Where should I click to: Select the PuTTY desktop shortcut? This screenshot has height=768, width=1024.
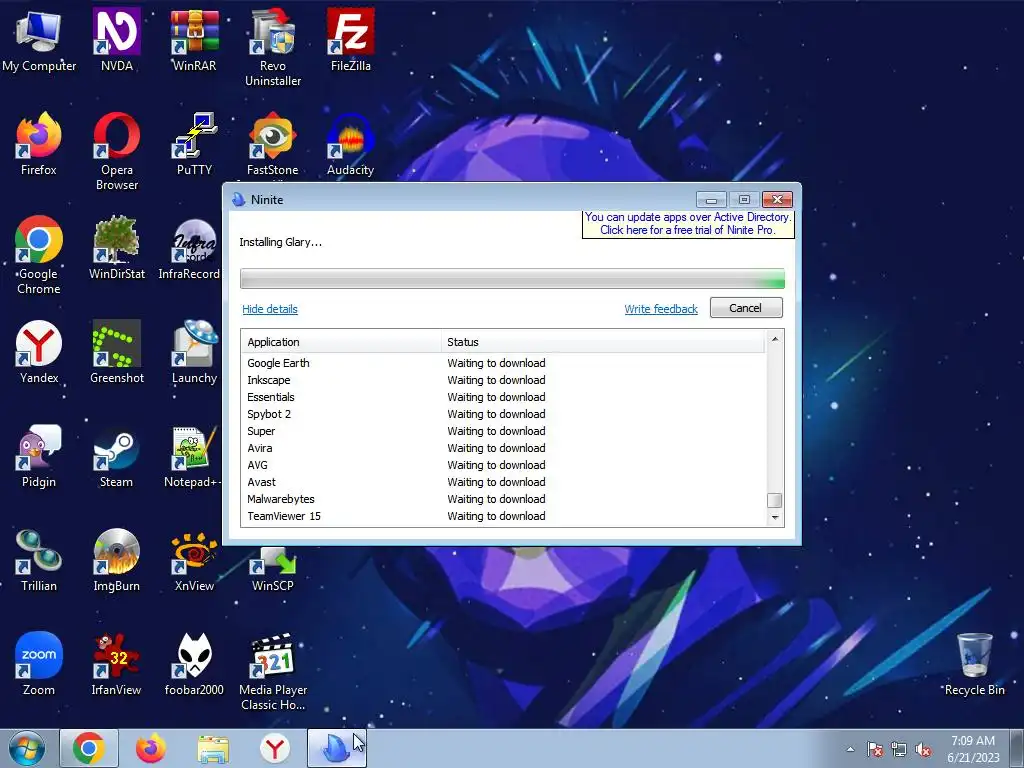tap(194, 144)
